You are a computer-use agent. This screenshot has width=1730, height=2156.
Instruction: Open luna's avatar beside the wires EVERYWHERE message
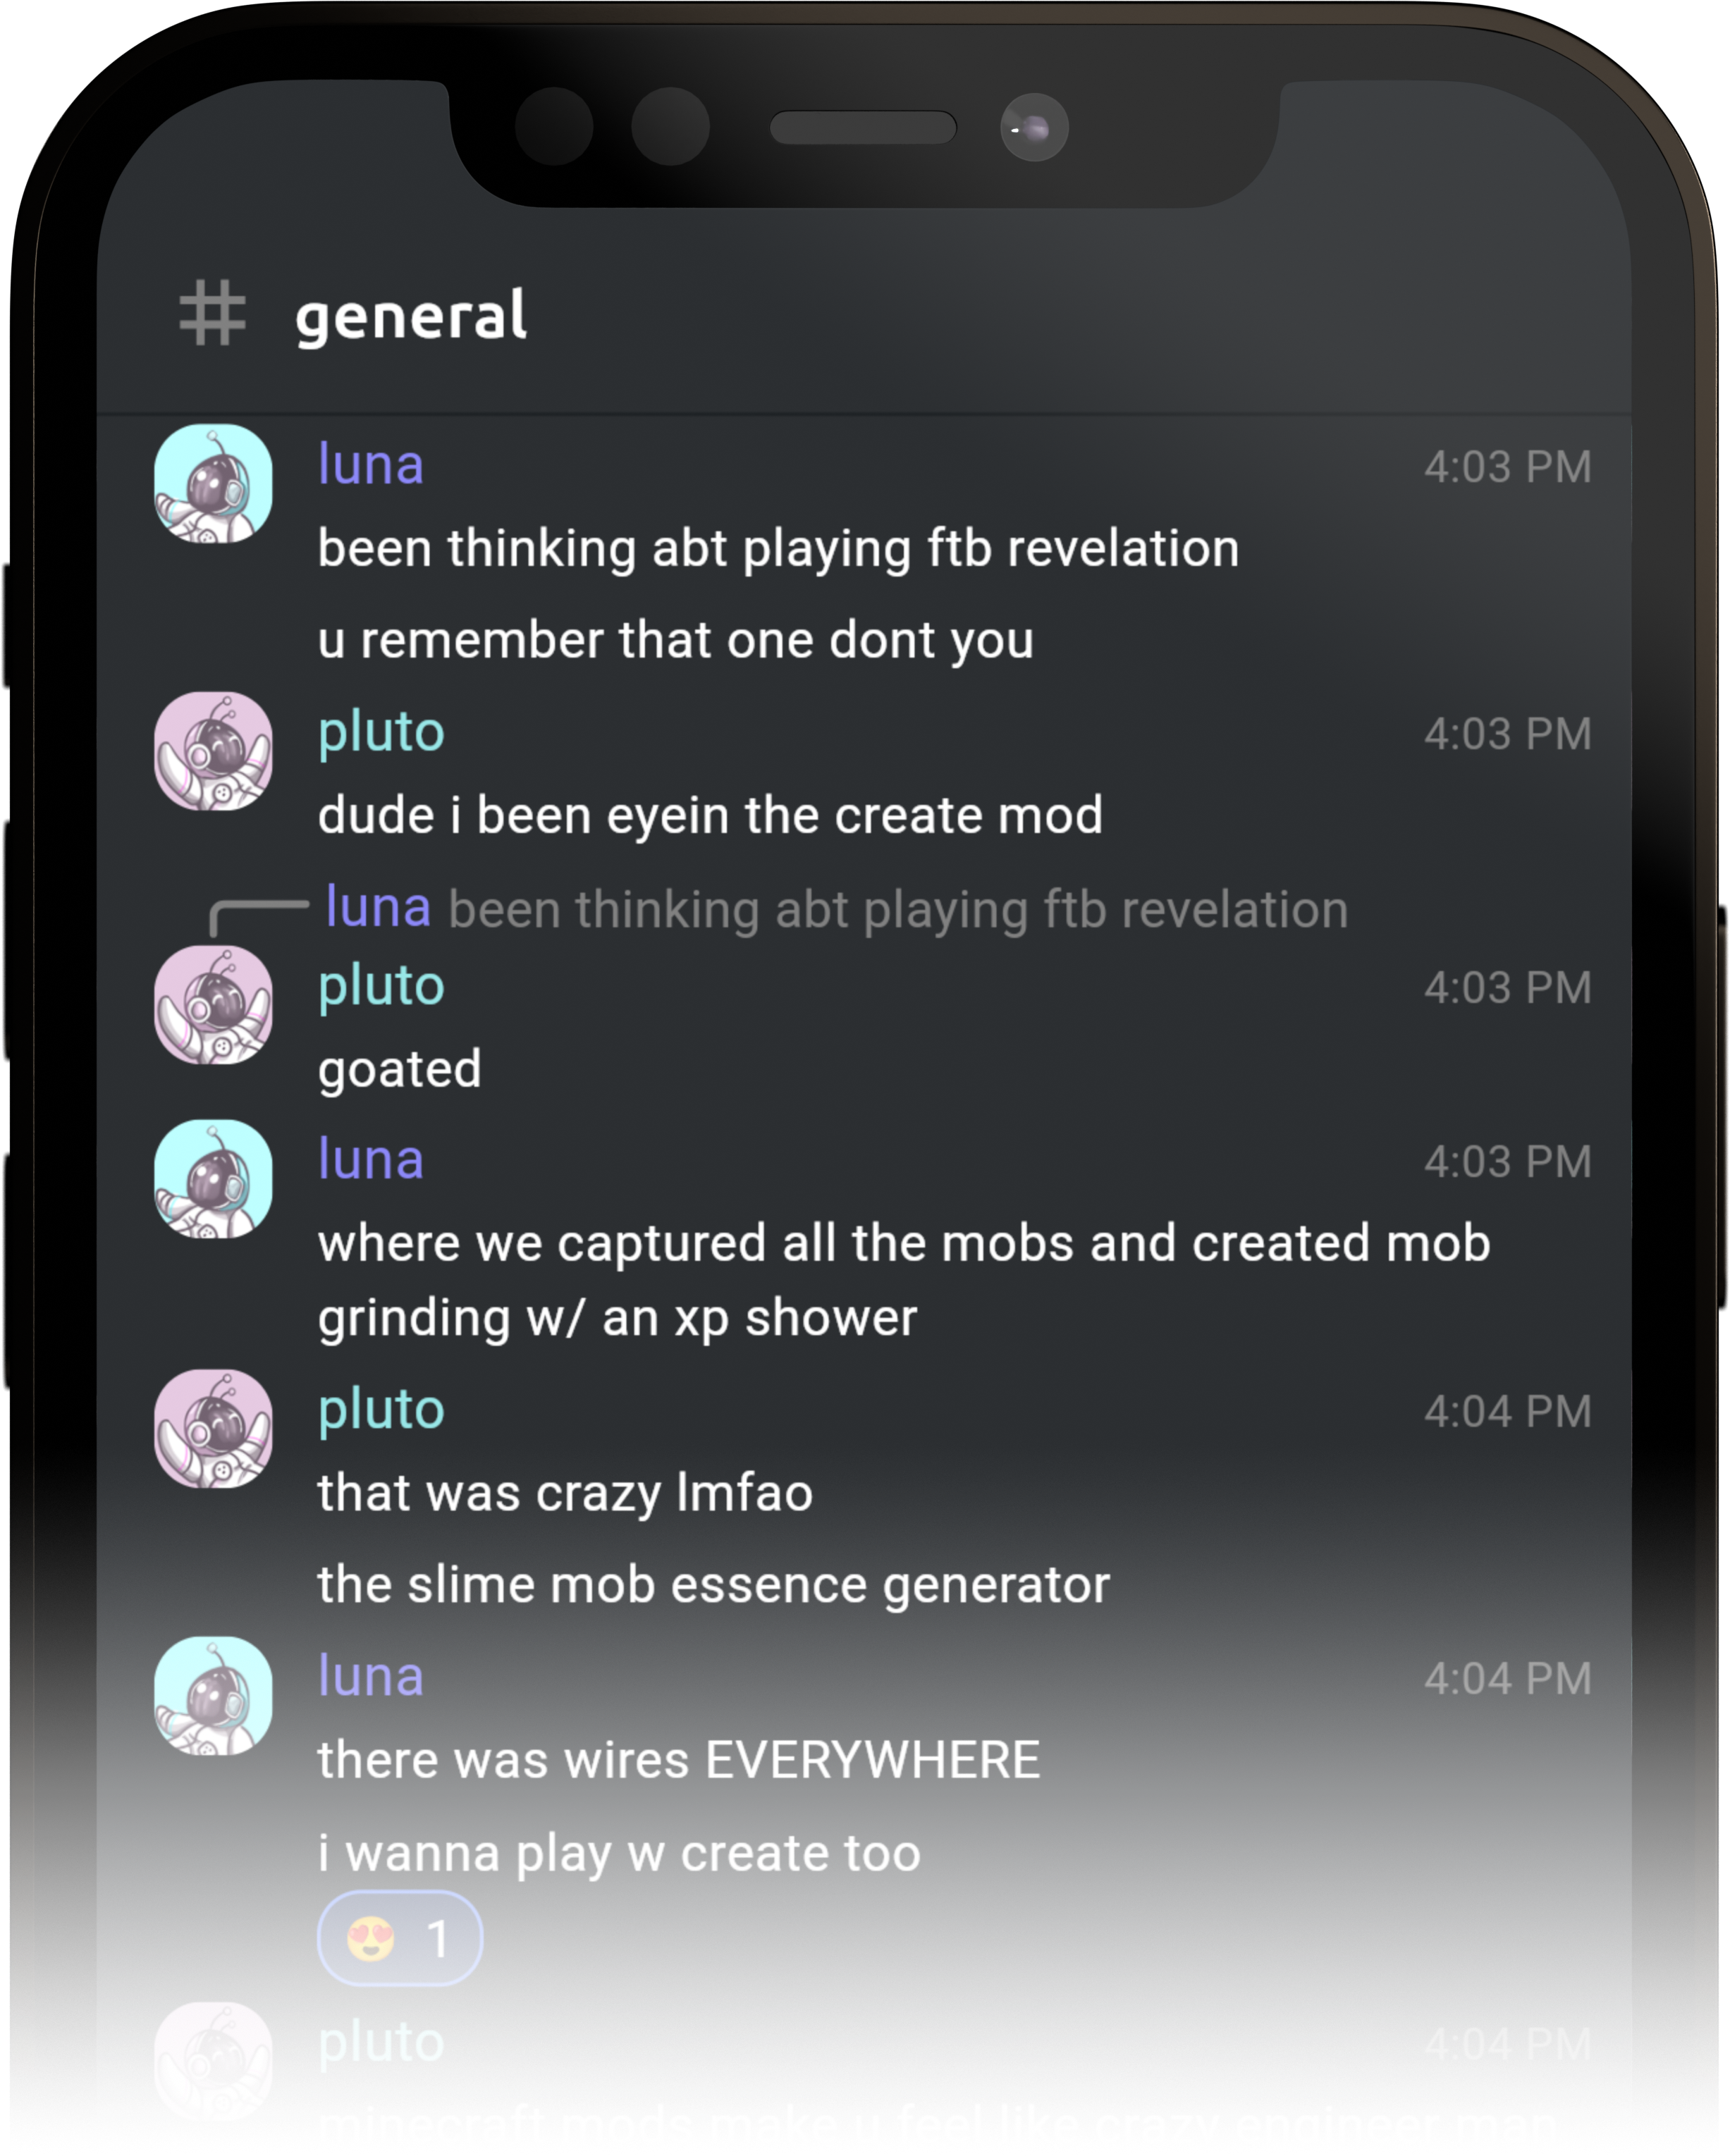[x=213, y=1695]
